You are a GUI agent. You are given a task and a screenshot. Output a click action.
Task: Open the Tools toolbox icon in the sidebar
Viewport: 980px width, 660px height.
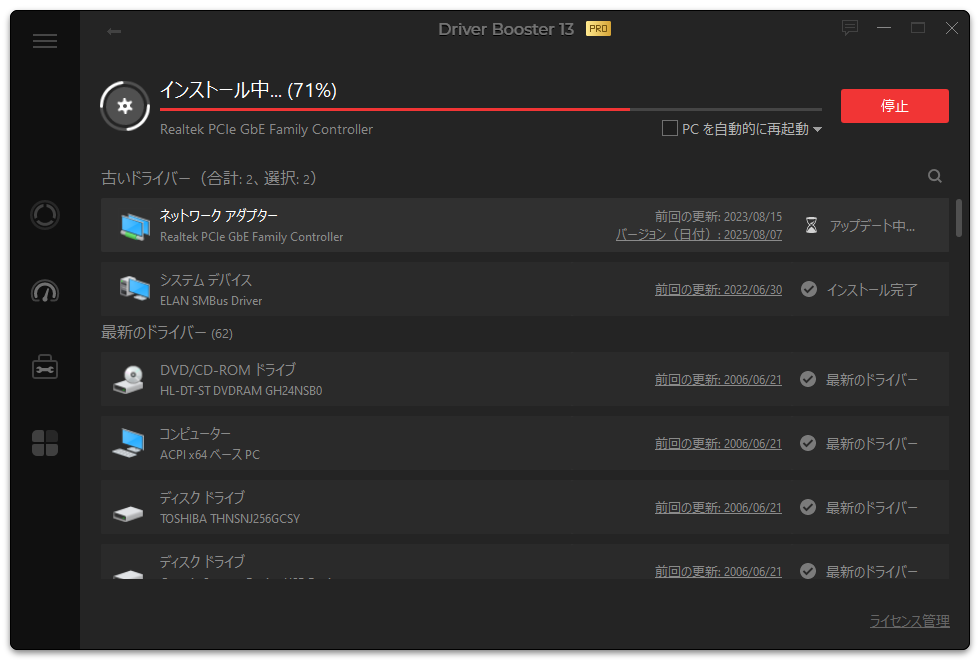(45, 367)
